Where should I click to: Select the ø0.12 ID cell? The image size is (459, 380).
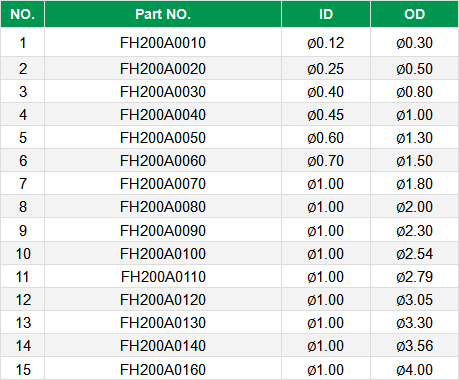coord(326,43)
